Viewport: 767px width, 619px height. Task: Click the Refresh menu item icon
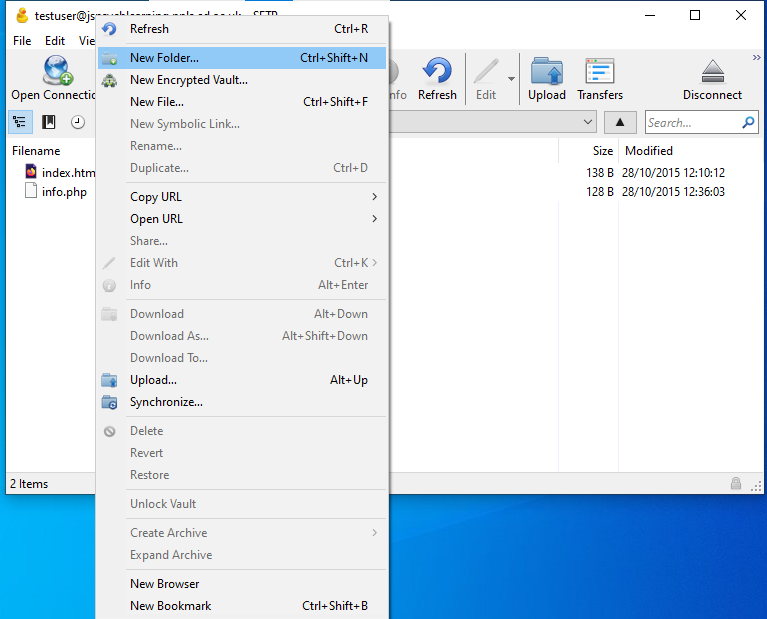pos(109,29)
